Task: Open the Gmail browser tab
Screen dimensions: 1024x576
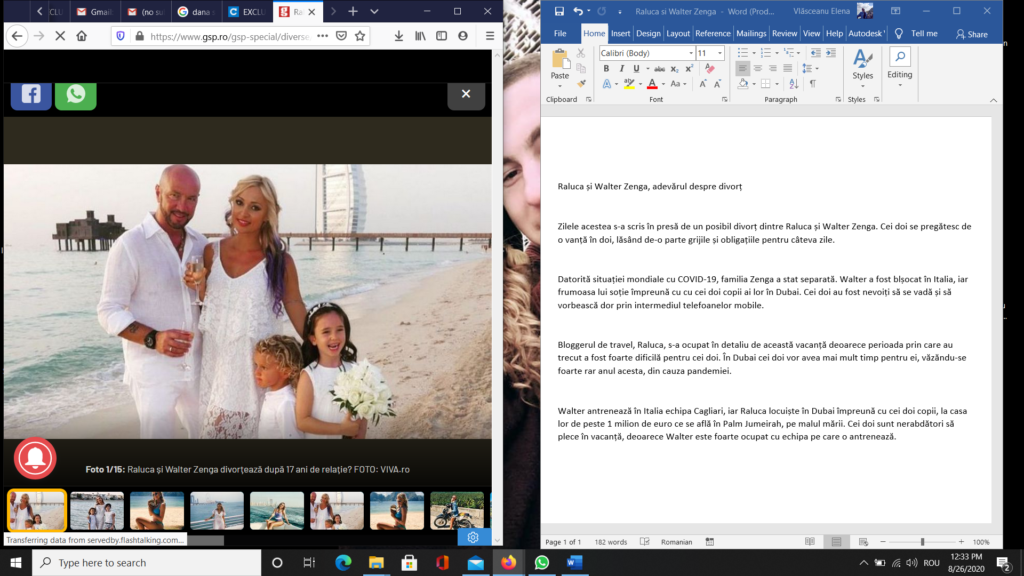Action: pos(97,12)
